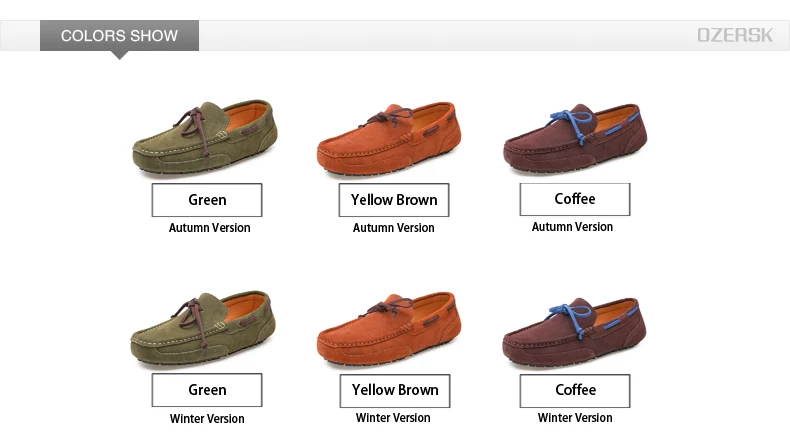Click the Winter Version text under Green

coord(207,419)
